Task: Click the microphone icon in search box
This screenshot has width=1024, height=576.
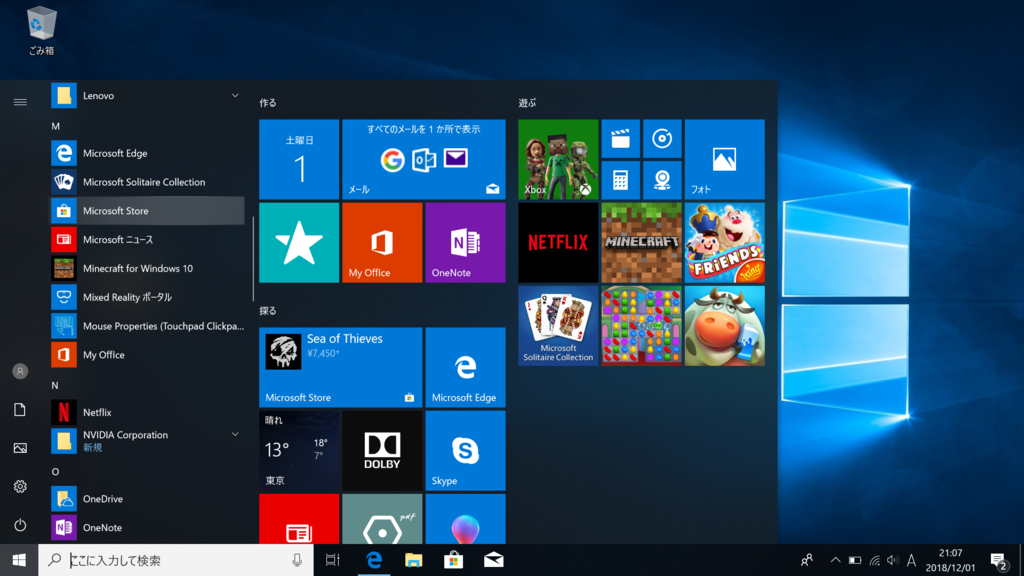Action: coord(297,560)
